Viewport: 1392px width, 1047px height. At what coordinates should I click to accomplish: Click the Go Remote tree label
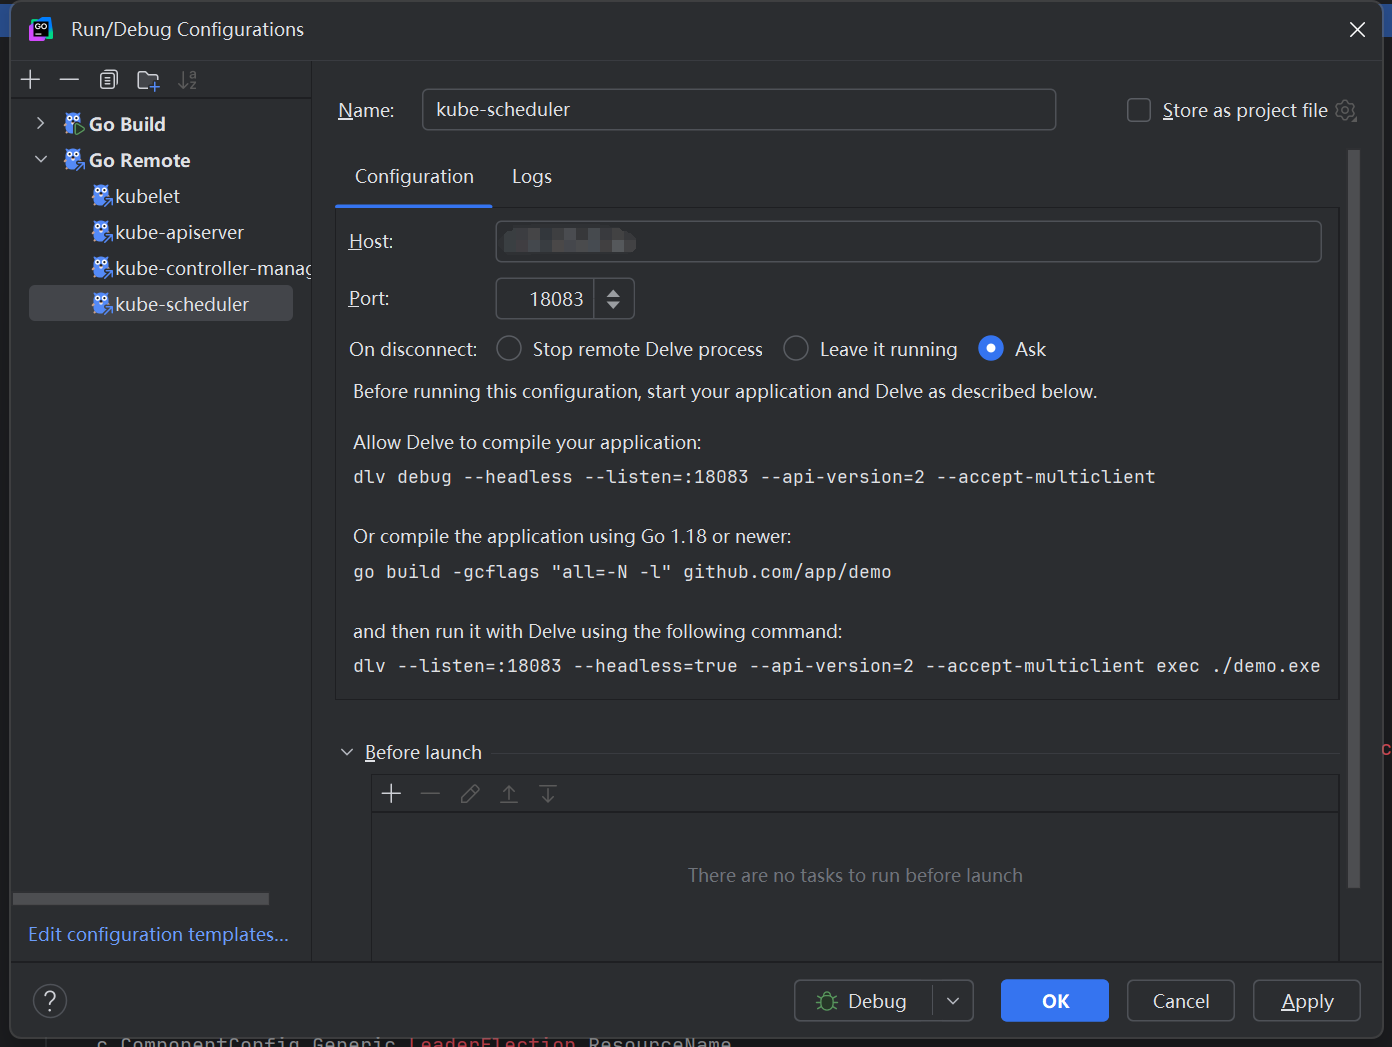139,160
